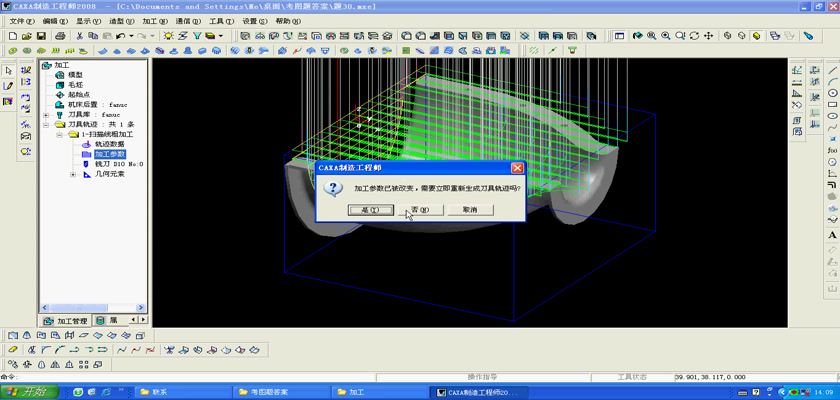Click the f(x) formula curve tool
The width and height of the screenshot is (840, 400).
pyautogui.click(x=832, y=150)
